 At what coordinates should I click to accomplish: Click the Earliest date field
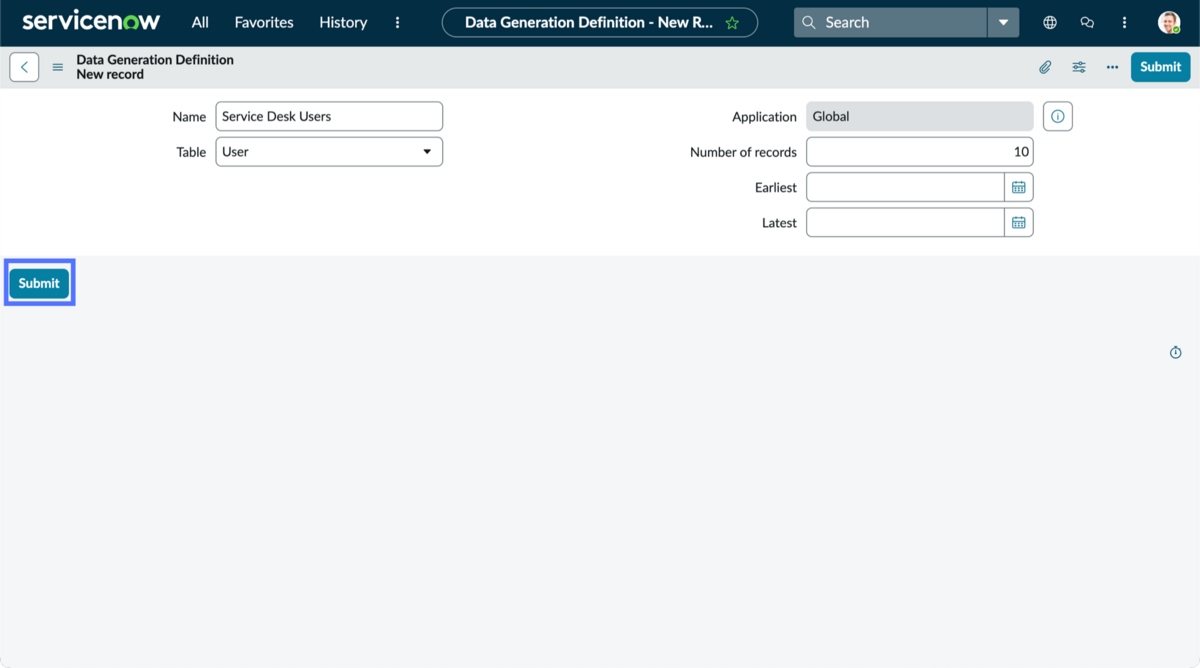(x=905, y=187)
